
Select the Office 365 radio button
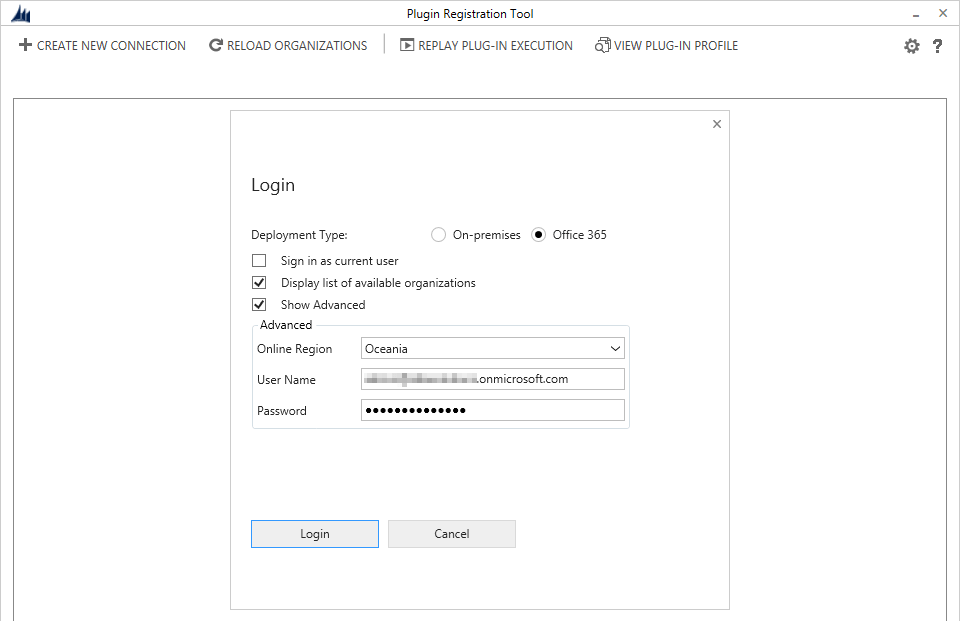(x=539, y=235)
